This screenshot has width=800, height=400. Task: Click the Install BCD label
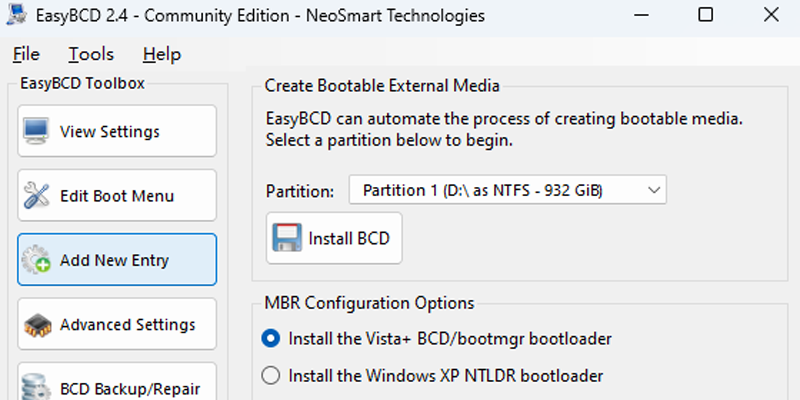pyautogui.click(x=349, y=238)
